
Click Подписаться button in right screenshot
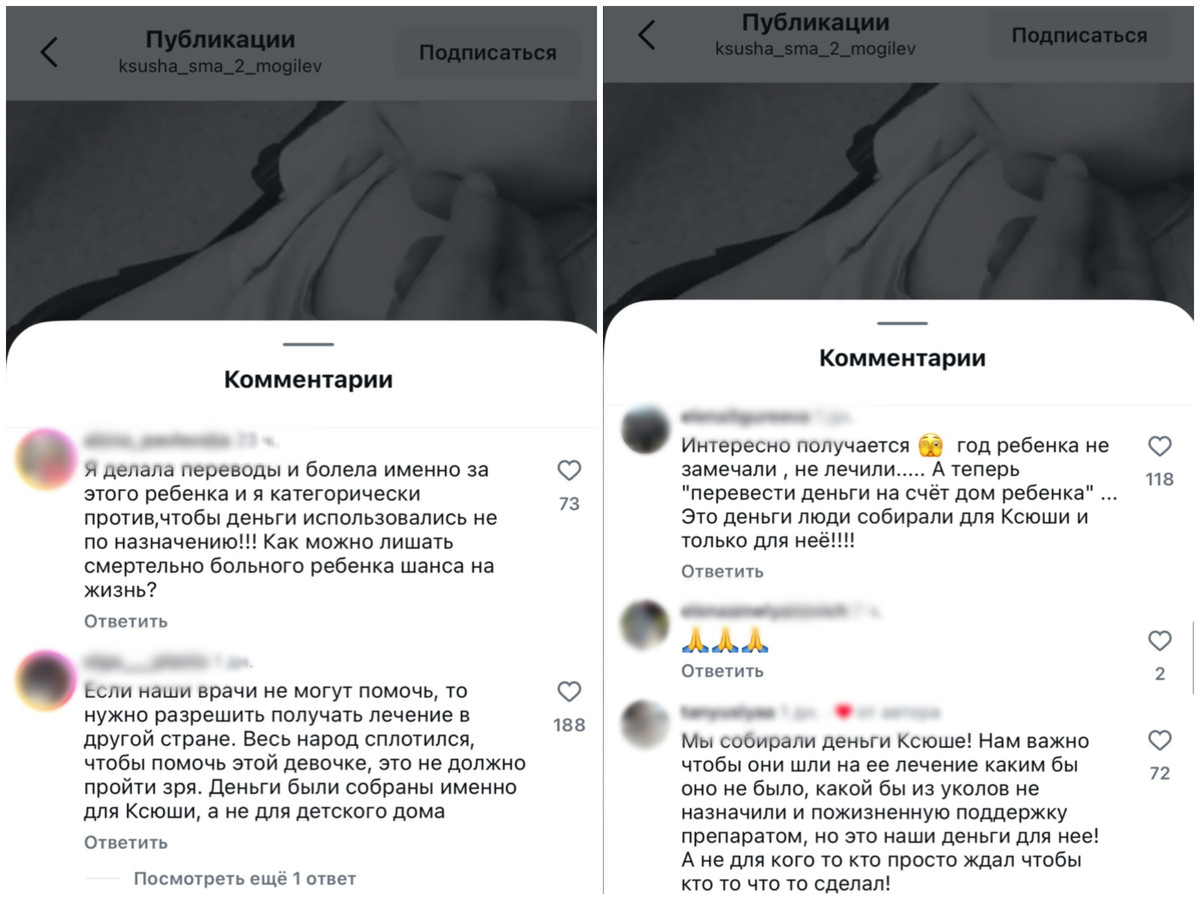pyautogui.click(x=1079, y=35)
